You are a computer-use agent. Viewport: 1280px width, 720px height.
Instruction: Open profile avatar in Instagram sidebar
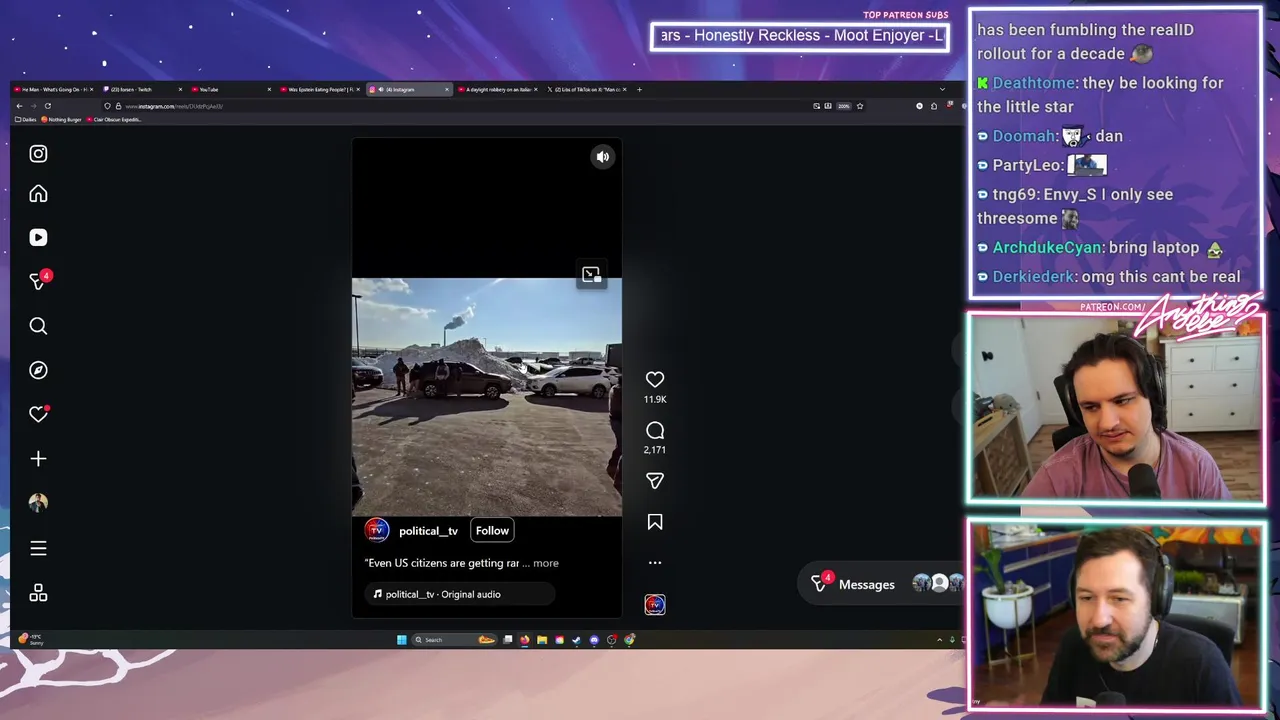click(38, 503)
